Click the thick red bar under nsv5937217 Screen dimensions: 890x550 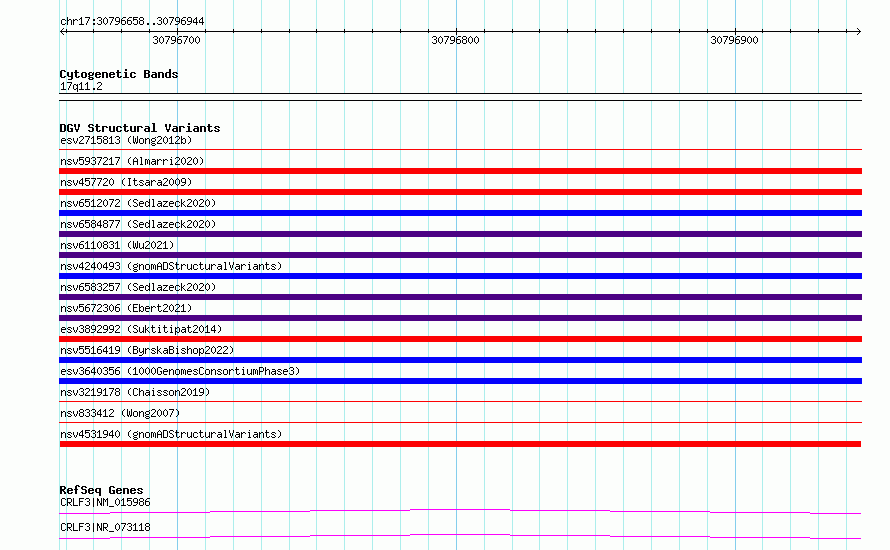pos(460,171)
